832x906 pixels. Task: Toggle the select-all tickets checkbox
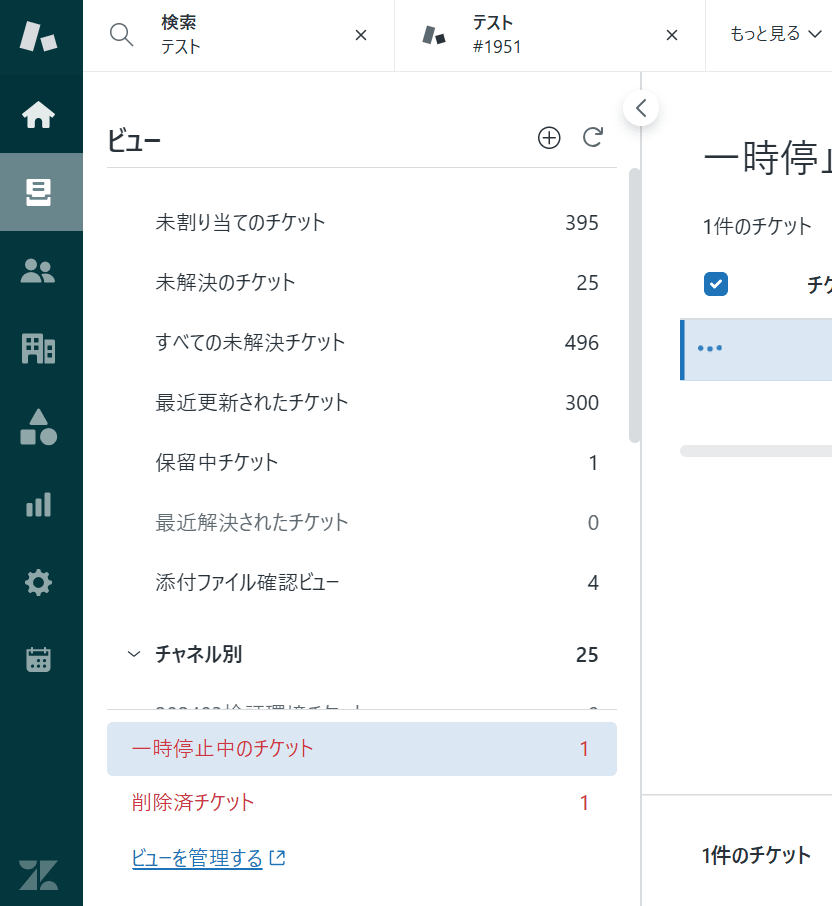pos(715,284)
